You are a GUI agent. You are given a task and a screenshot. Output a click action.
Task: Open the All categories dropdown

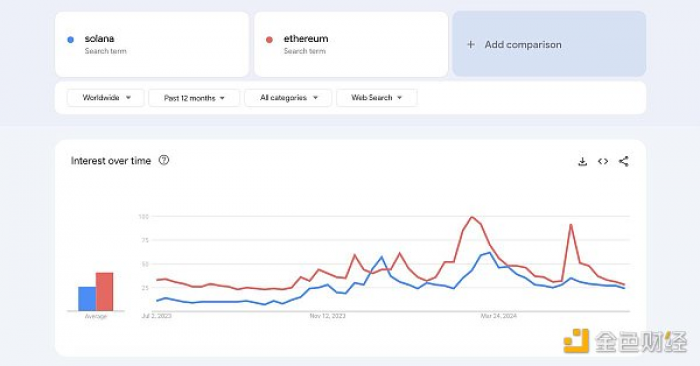288,98
